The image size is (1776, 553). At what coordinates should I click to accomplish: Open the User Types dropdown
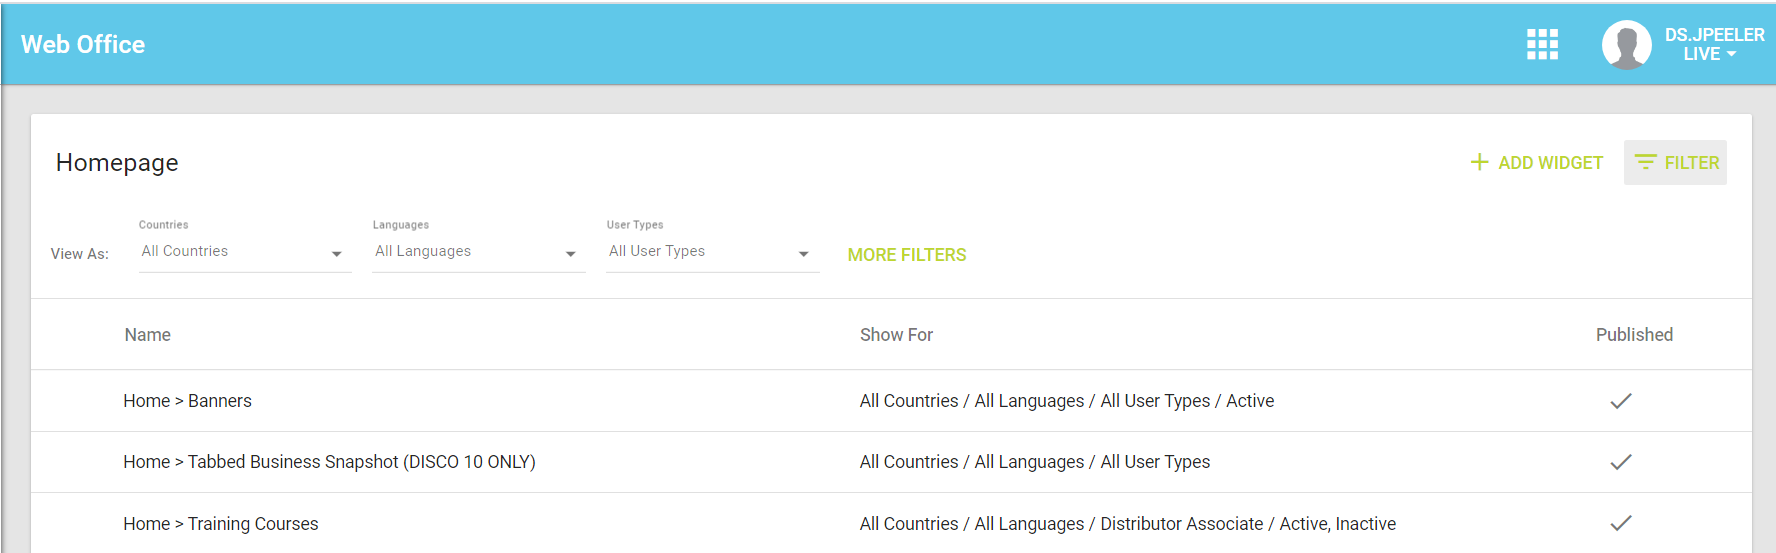tap(712, 252)
